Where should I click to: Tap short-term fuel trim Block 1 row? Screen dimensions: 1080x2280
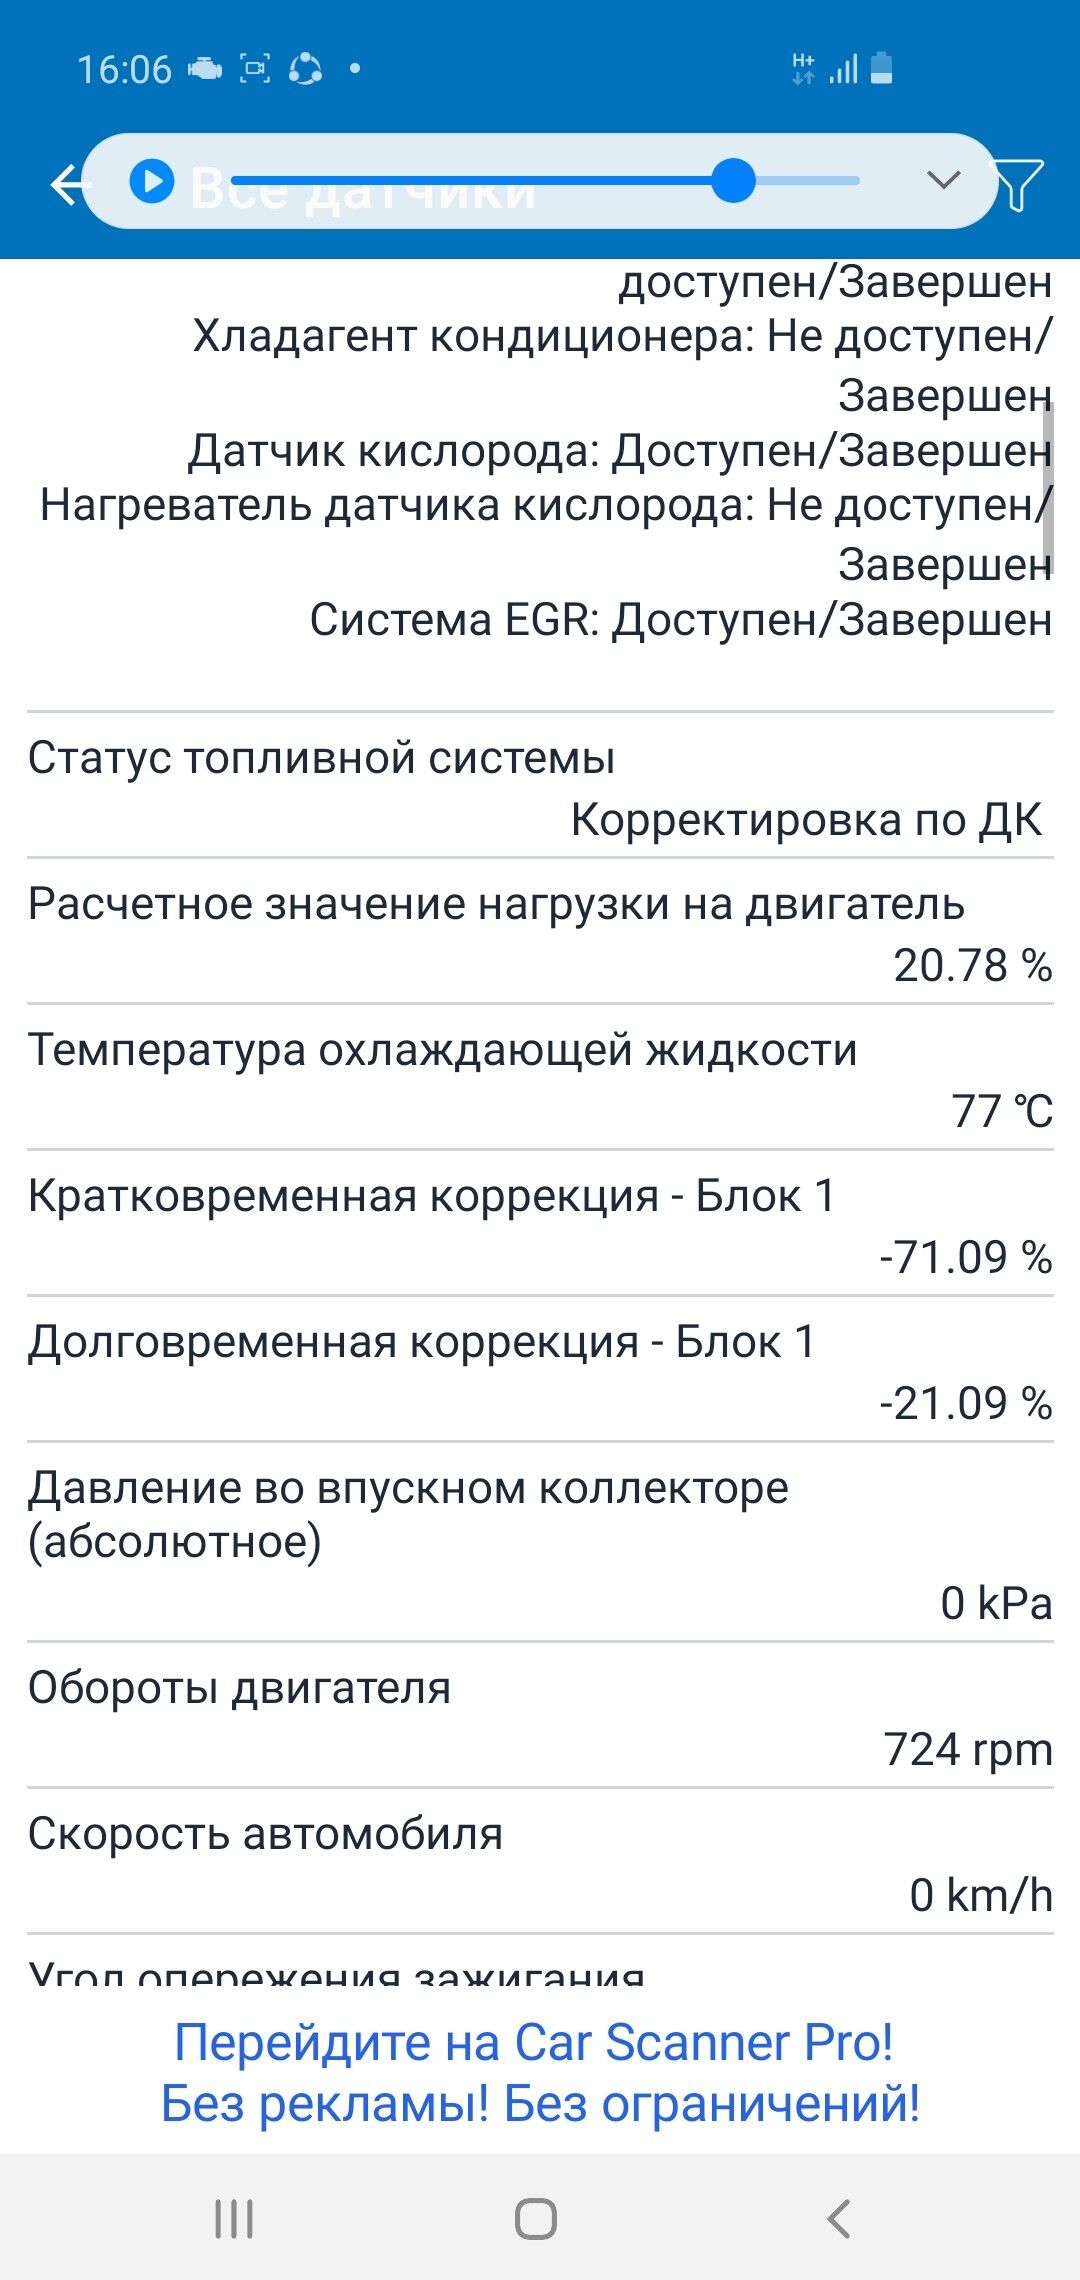click(540, 1225)
